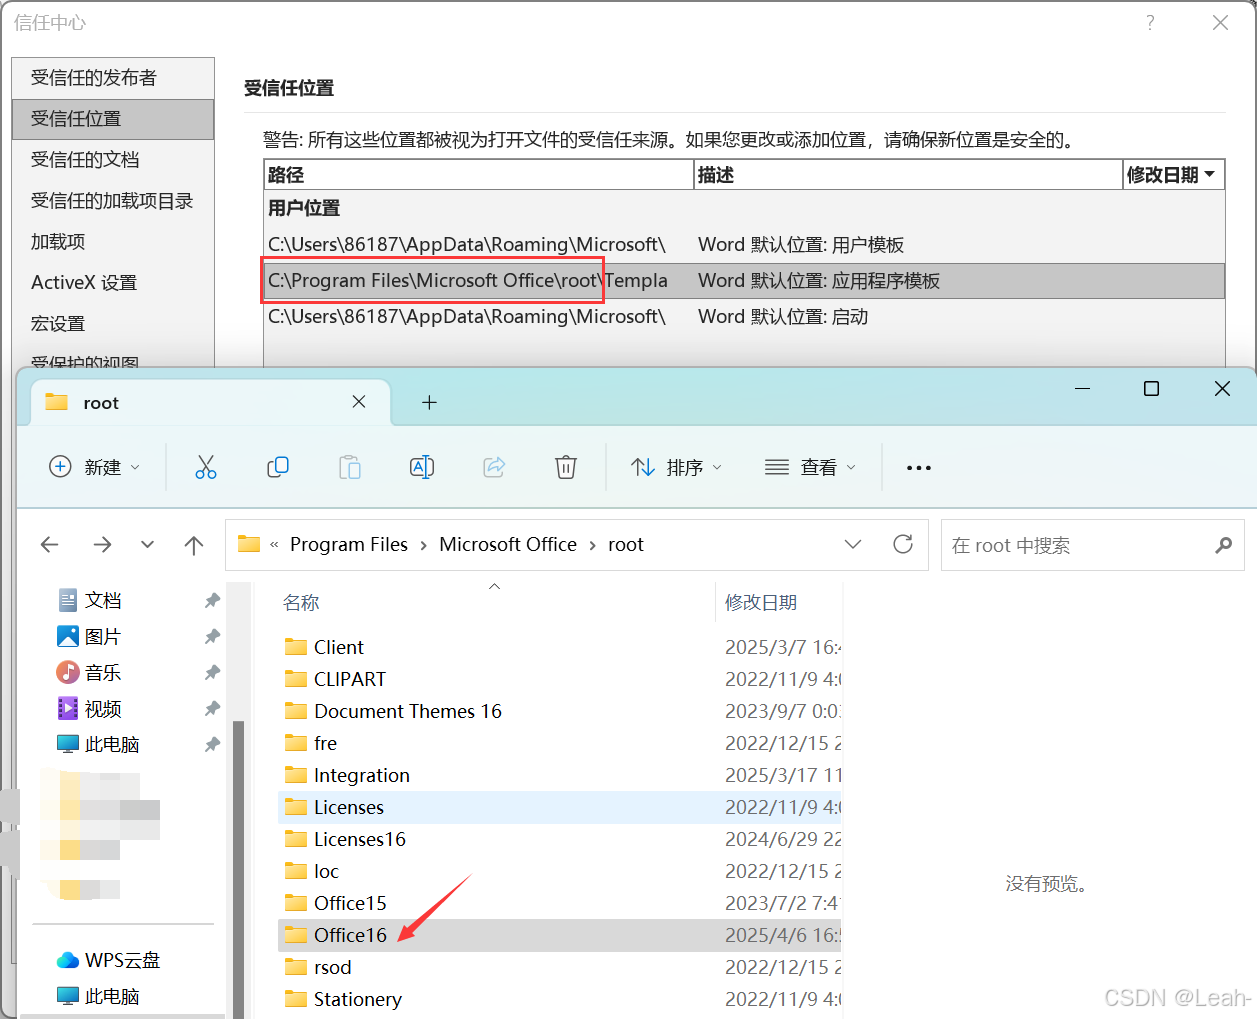Screen dimensions: 1257x1019
Task: Open the three-dot more options menu
Action: coord(919,467)
